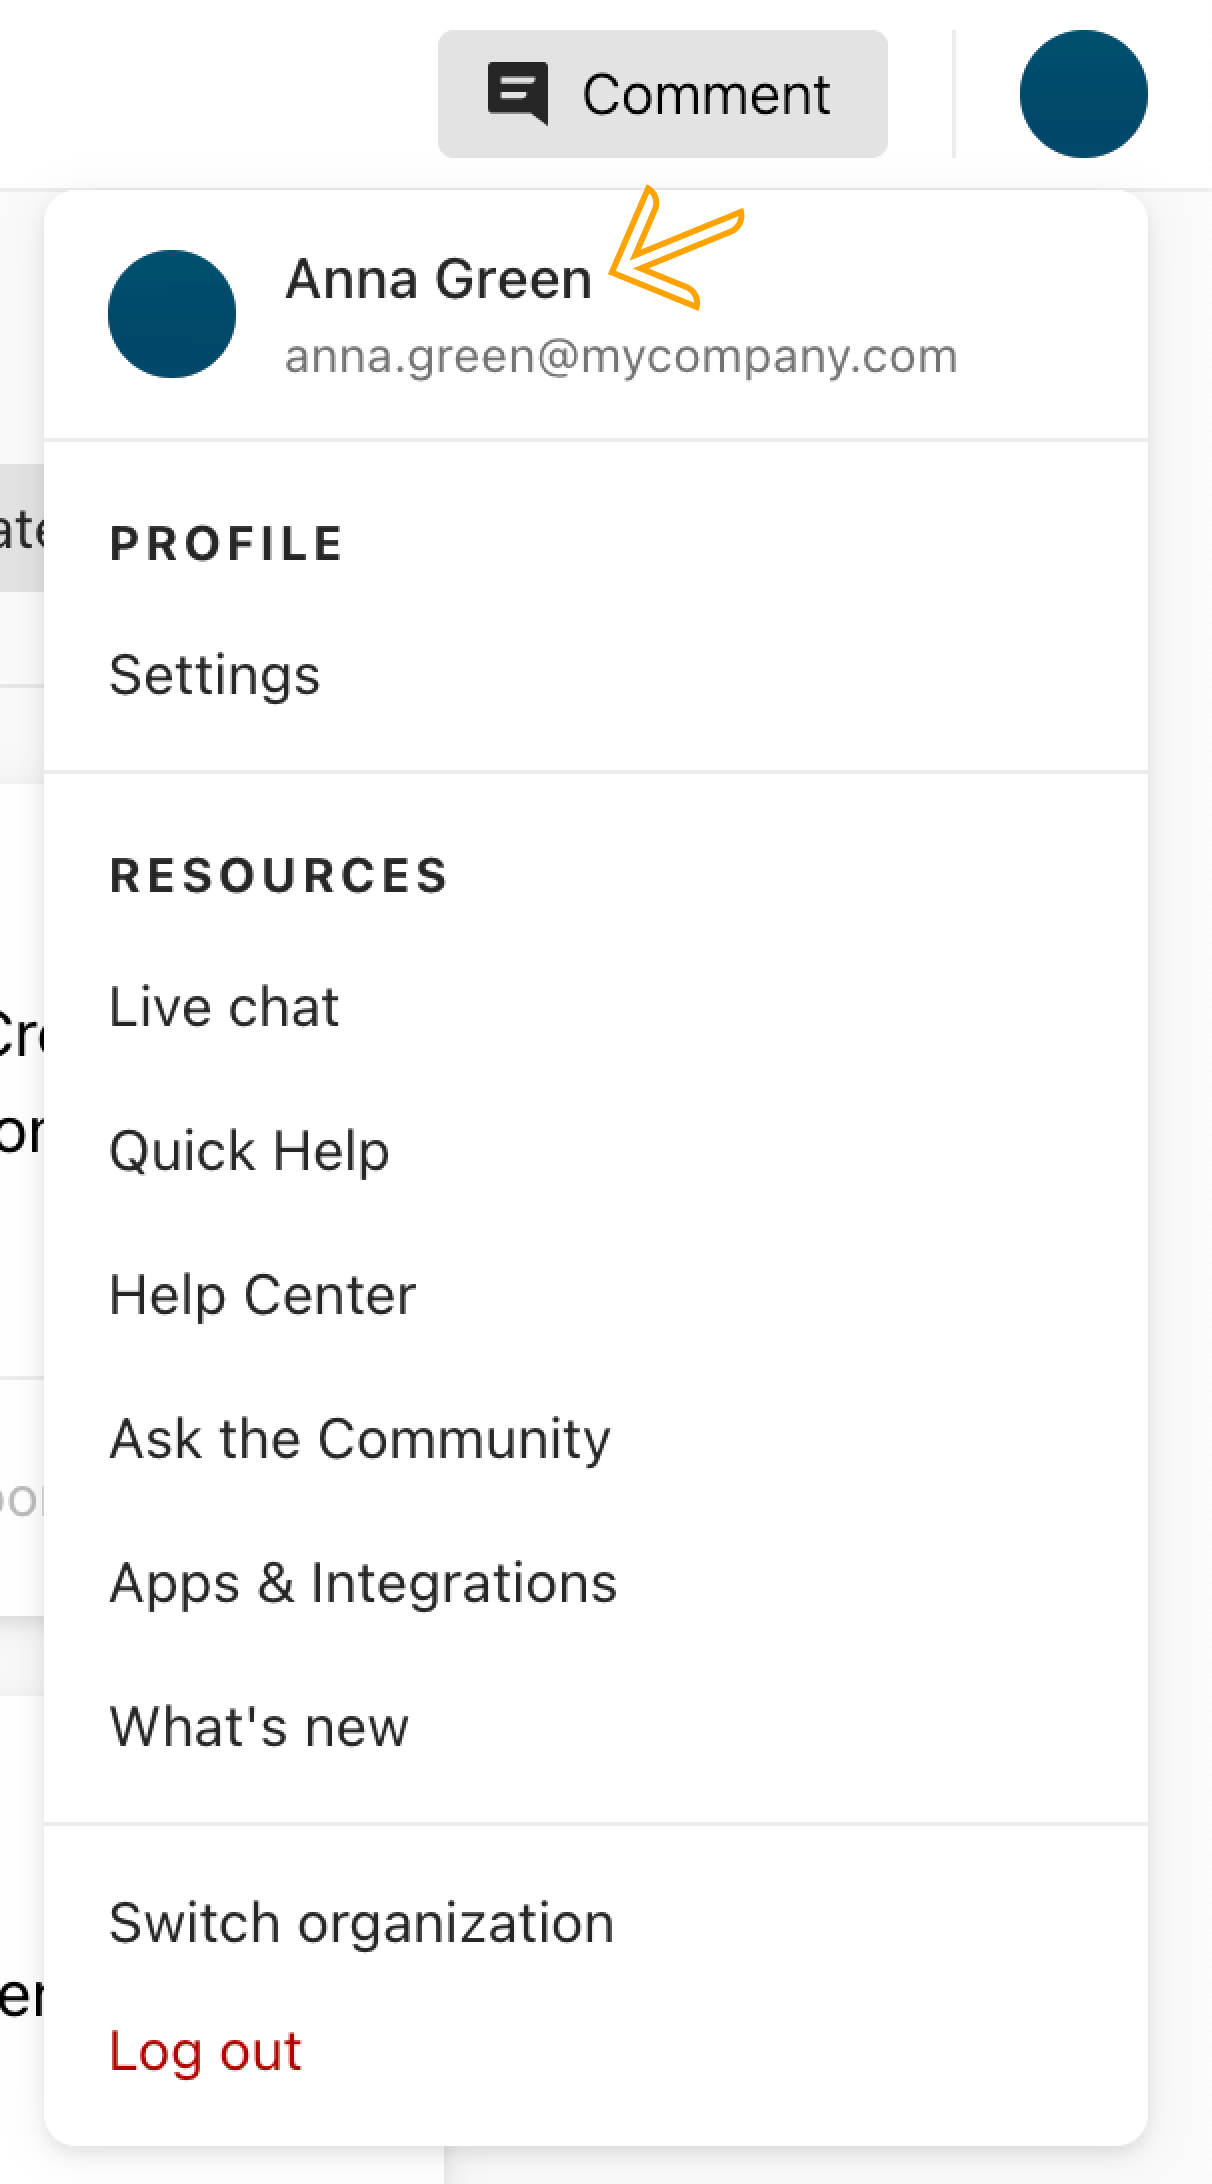Click the orange arrow pointing at Anna Green
This screenshot has height=2184, width=1212.
[677, 248]
